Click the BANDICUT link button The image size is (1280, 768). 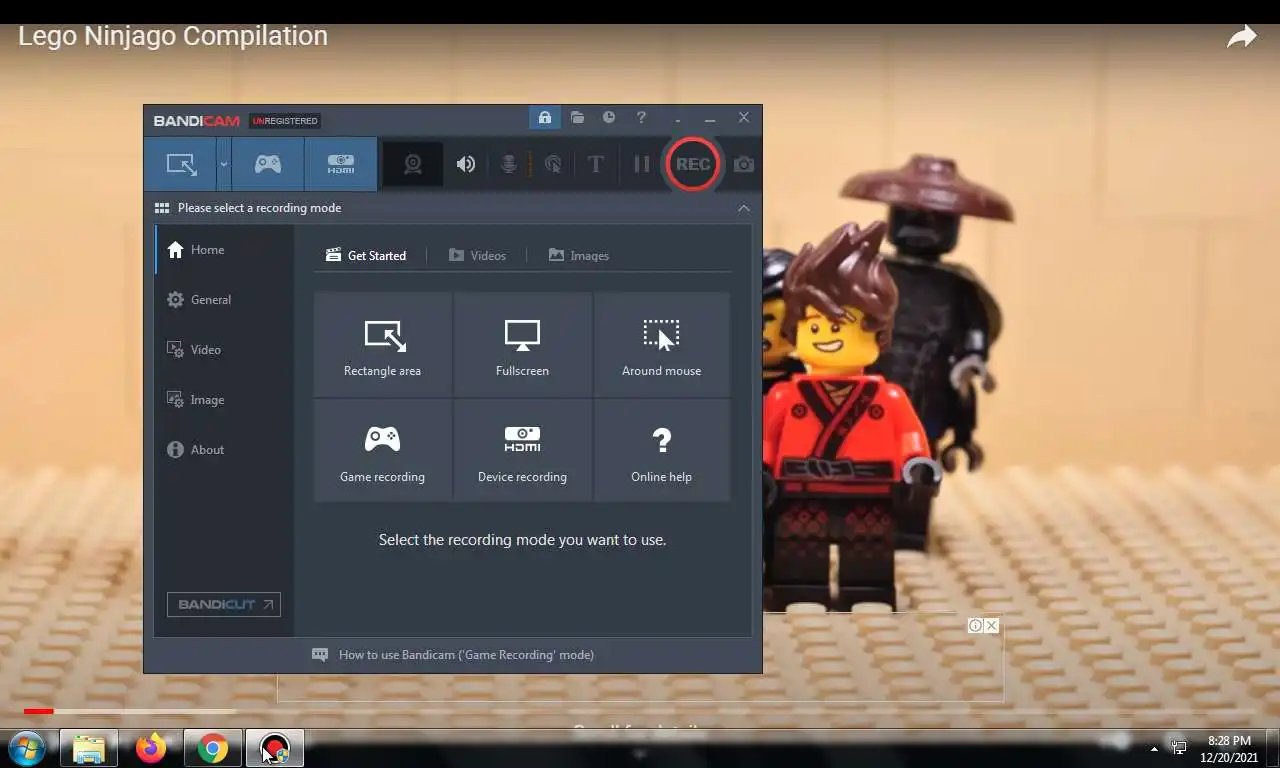pos(224,604)
